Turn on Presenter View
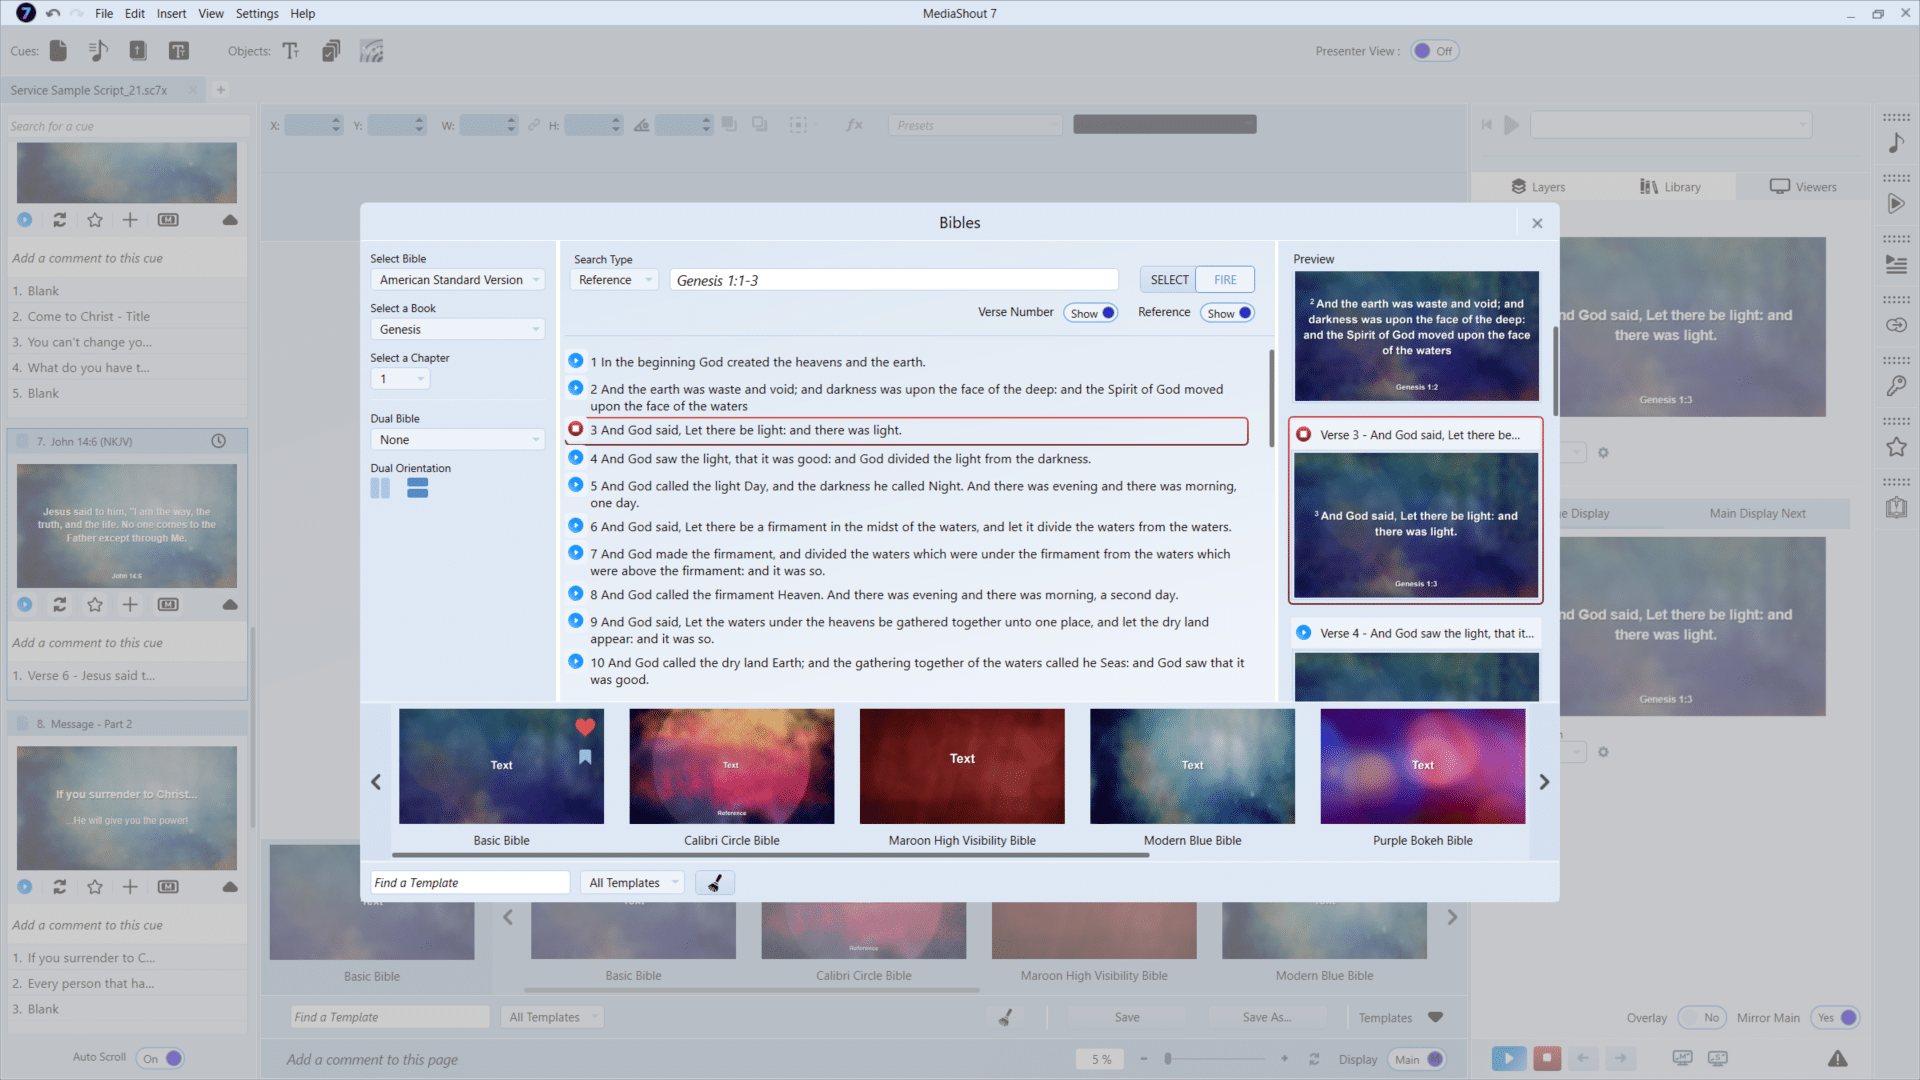The height and width of the screenshot is (1080, 1920). point(1435,50)
